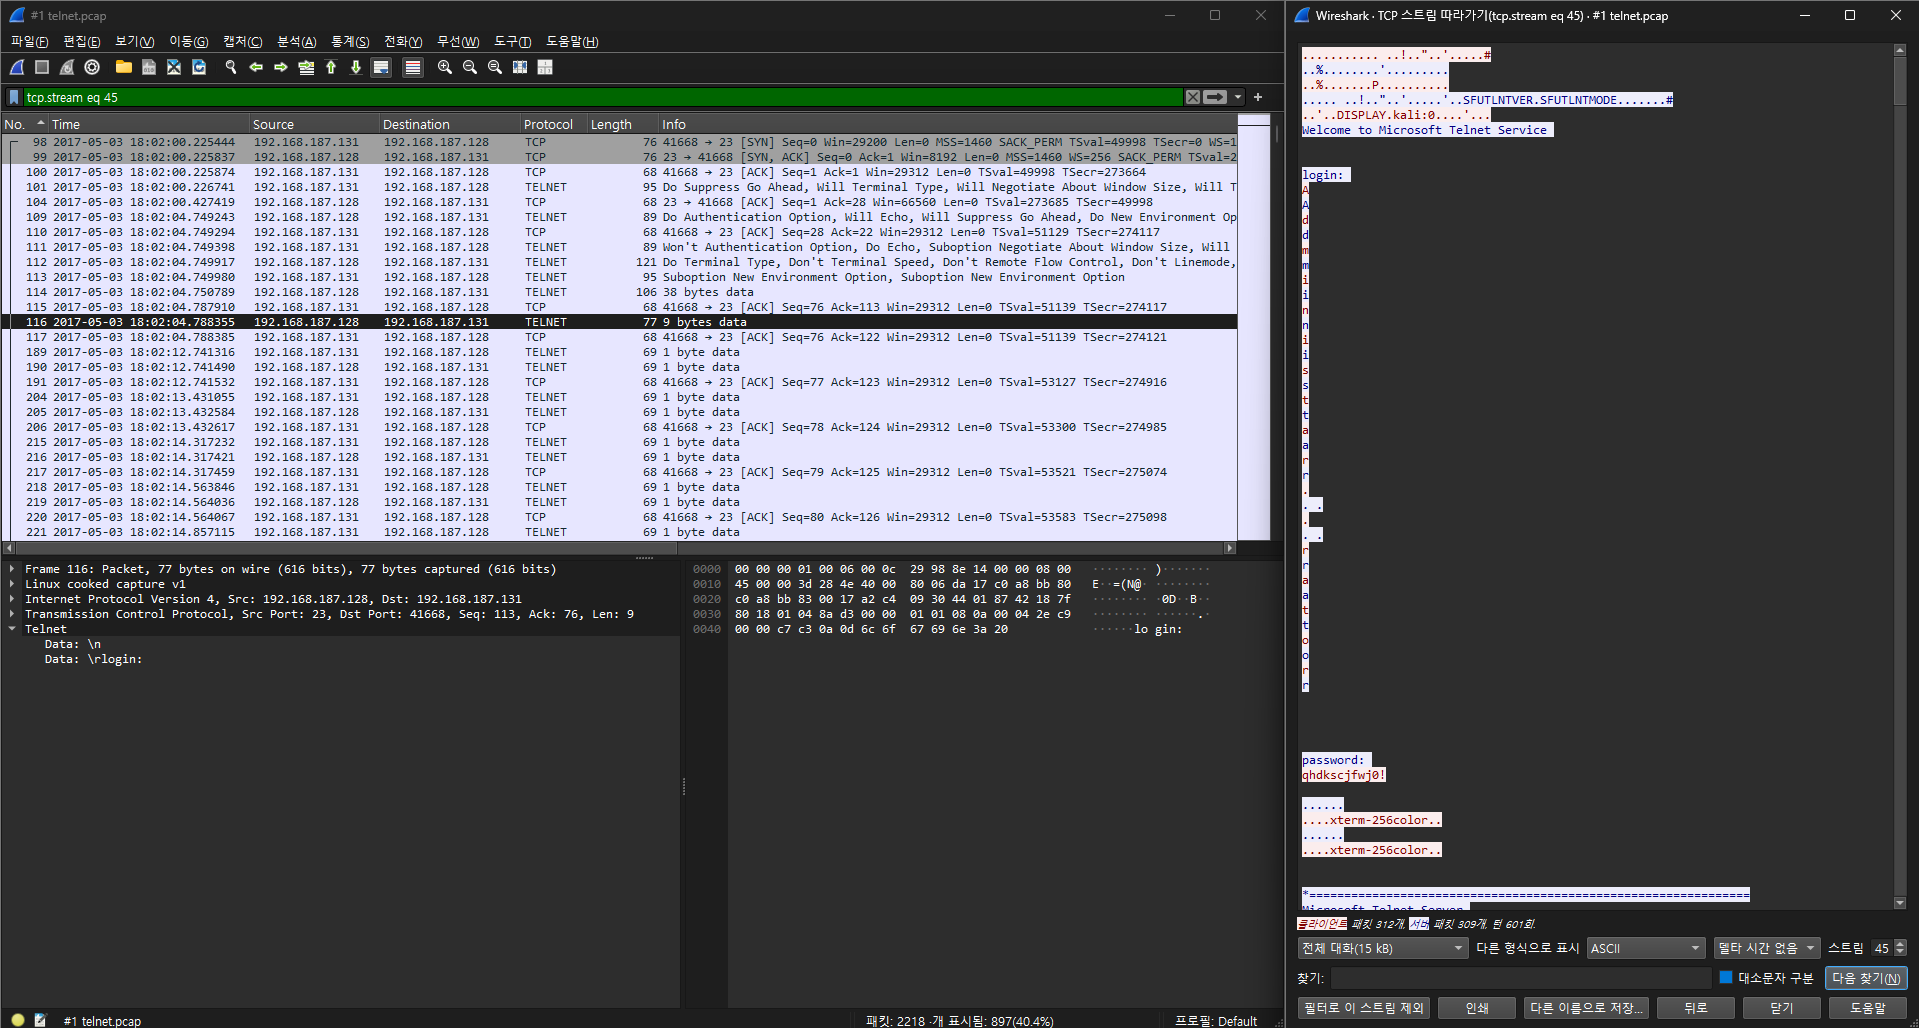
Task: Click the 다른 이름으로 저장... button
Action: (1586, 1008)
